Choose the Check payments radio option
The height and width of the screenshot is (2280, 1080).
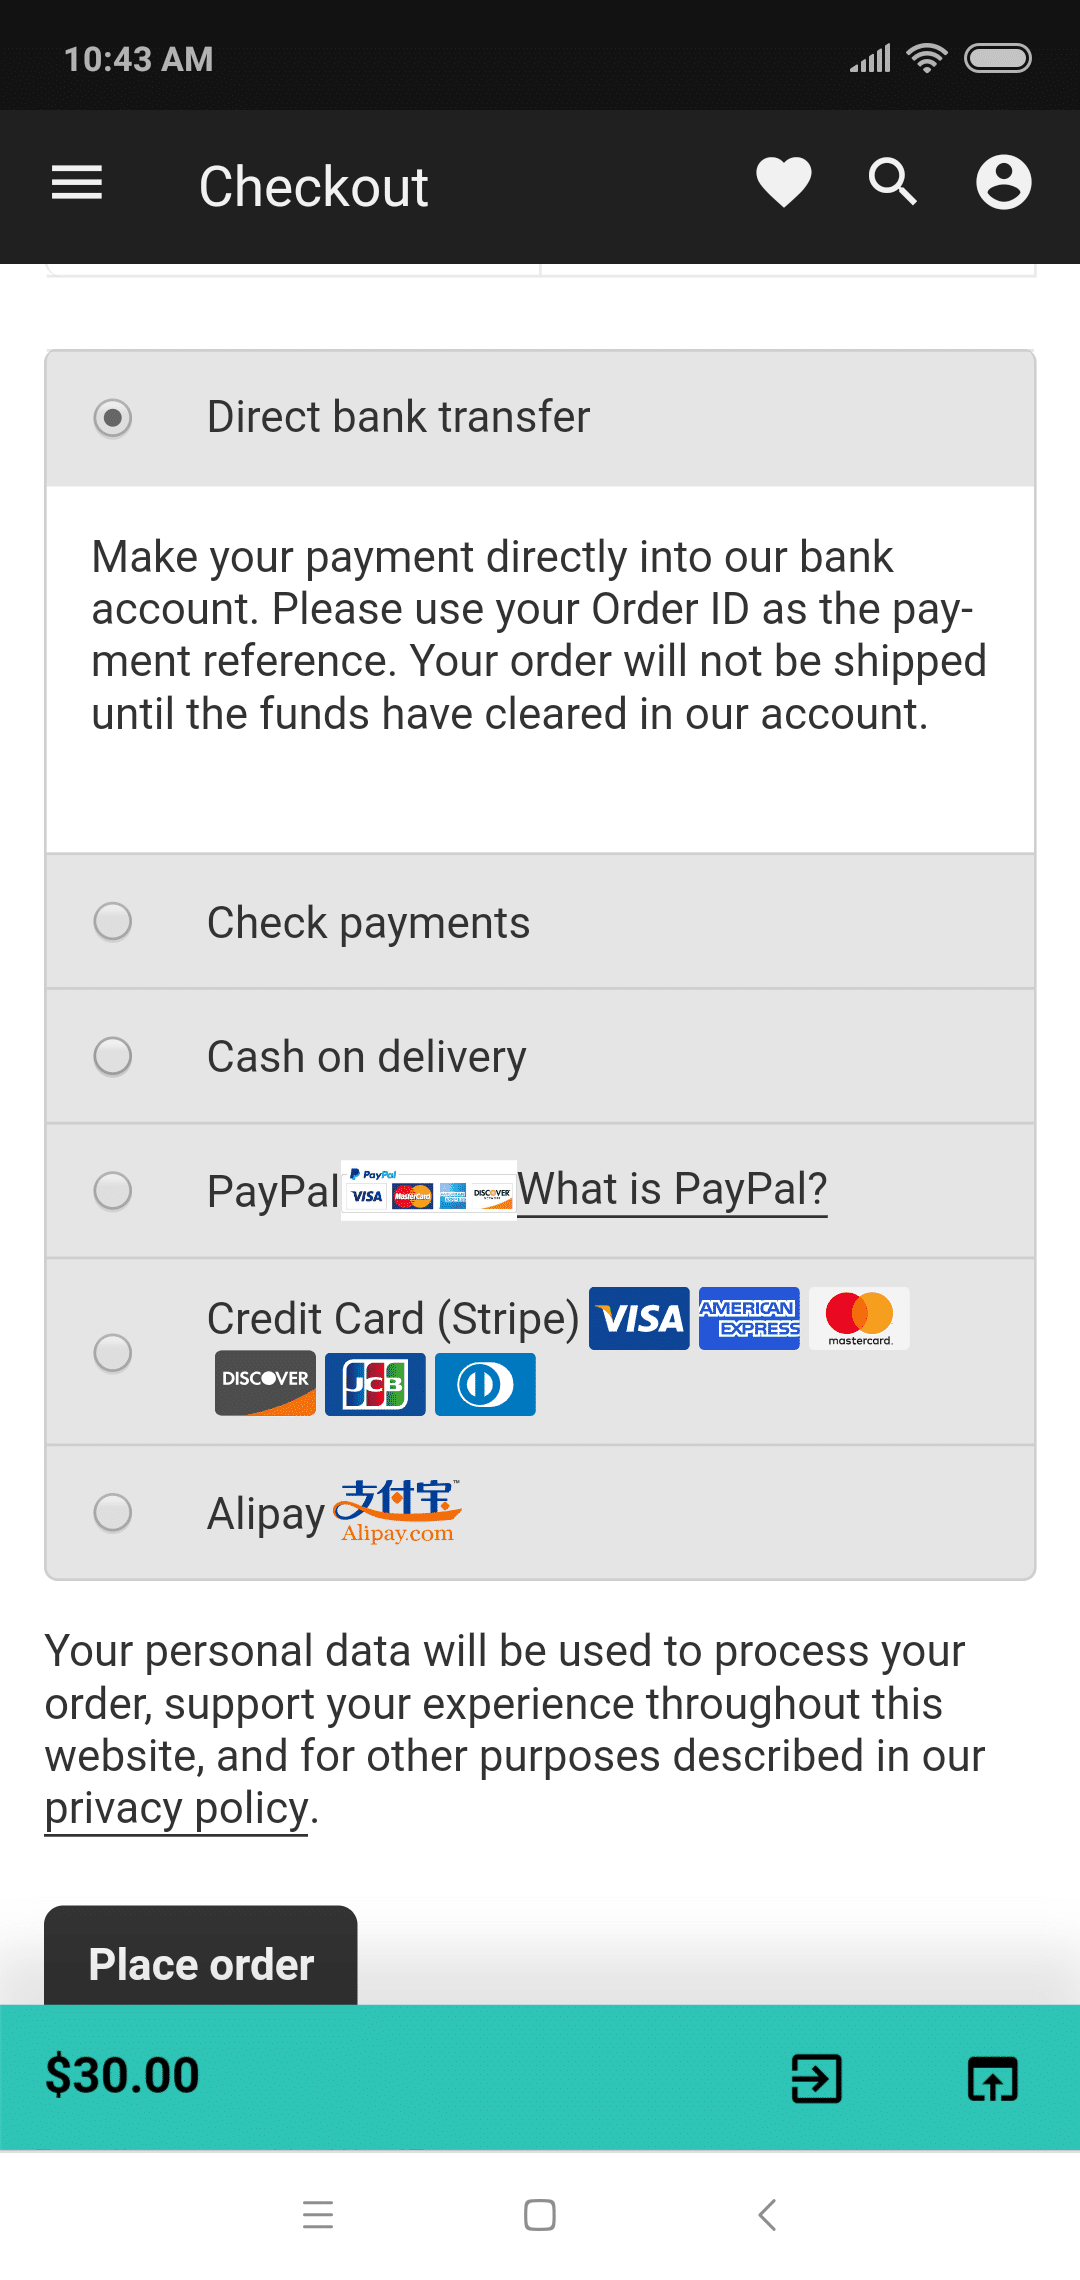click(113, 921)
